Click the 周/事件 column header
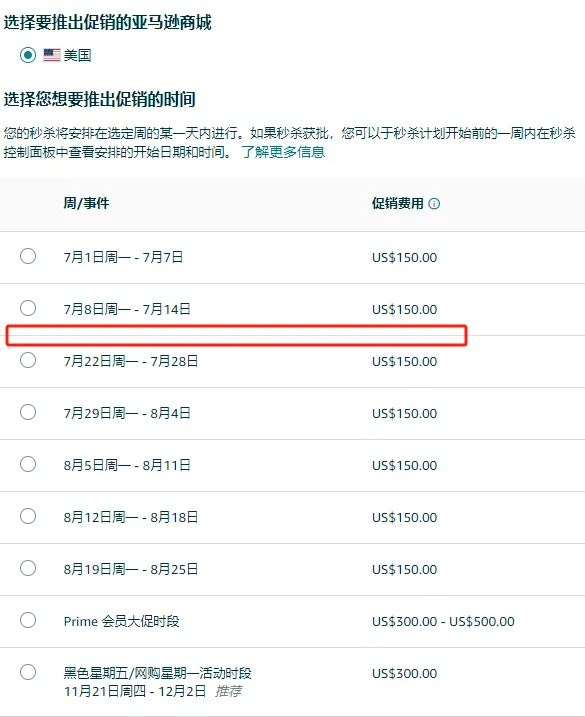585x717 pixels. tap(86, 203)
